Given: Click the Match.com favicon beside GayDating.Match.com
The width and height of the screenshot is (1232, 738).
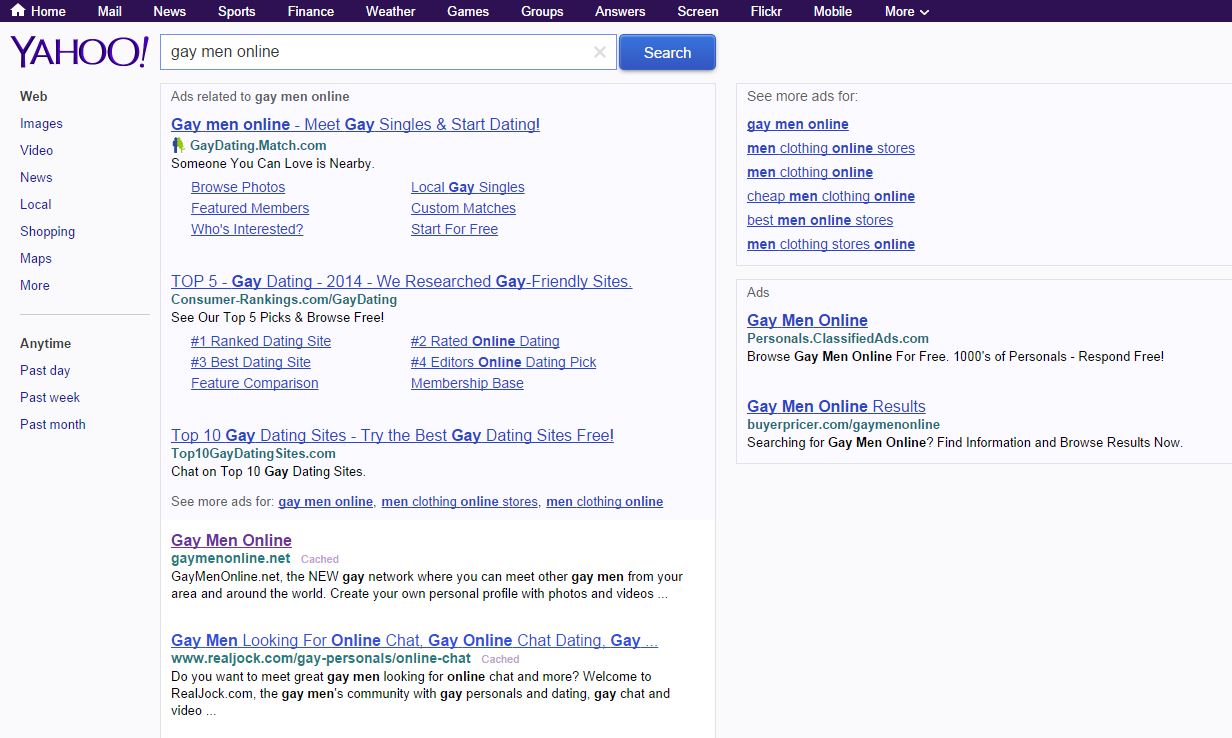Looking at the screenshot, I should (x=178, y=145).
